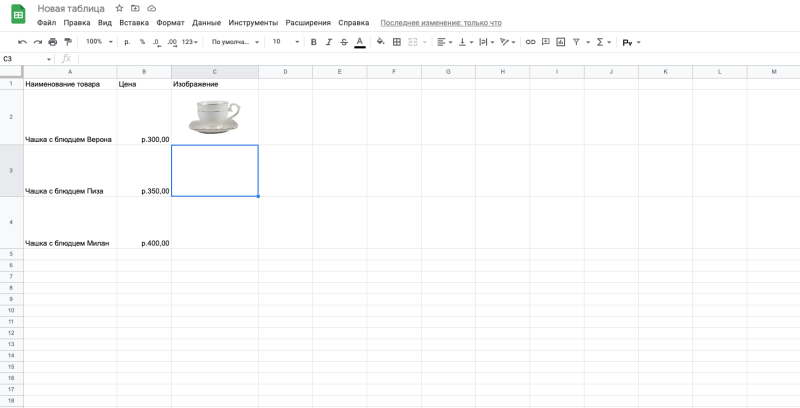
Task: Toggle bold formatting
Action: tap(313, 42)
